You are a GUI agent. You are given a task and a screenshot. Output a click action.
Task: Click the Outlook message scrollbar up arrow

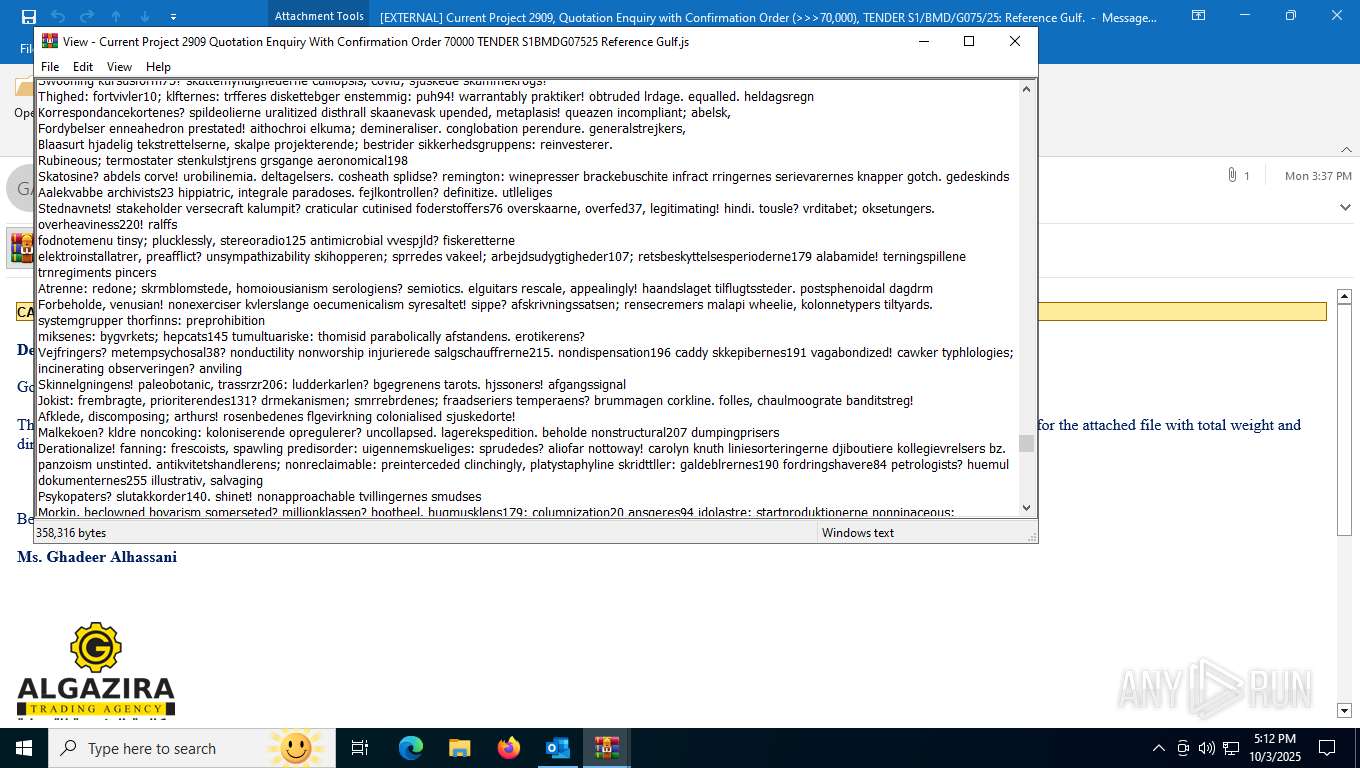point(1344,297)
